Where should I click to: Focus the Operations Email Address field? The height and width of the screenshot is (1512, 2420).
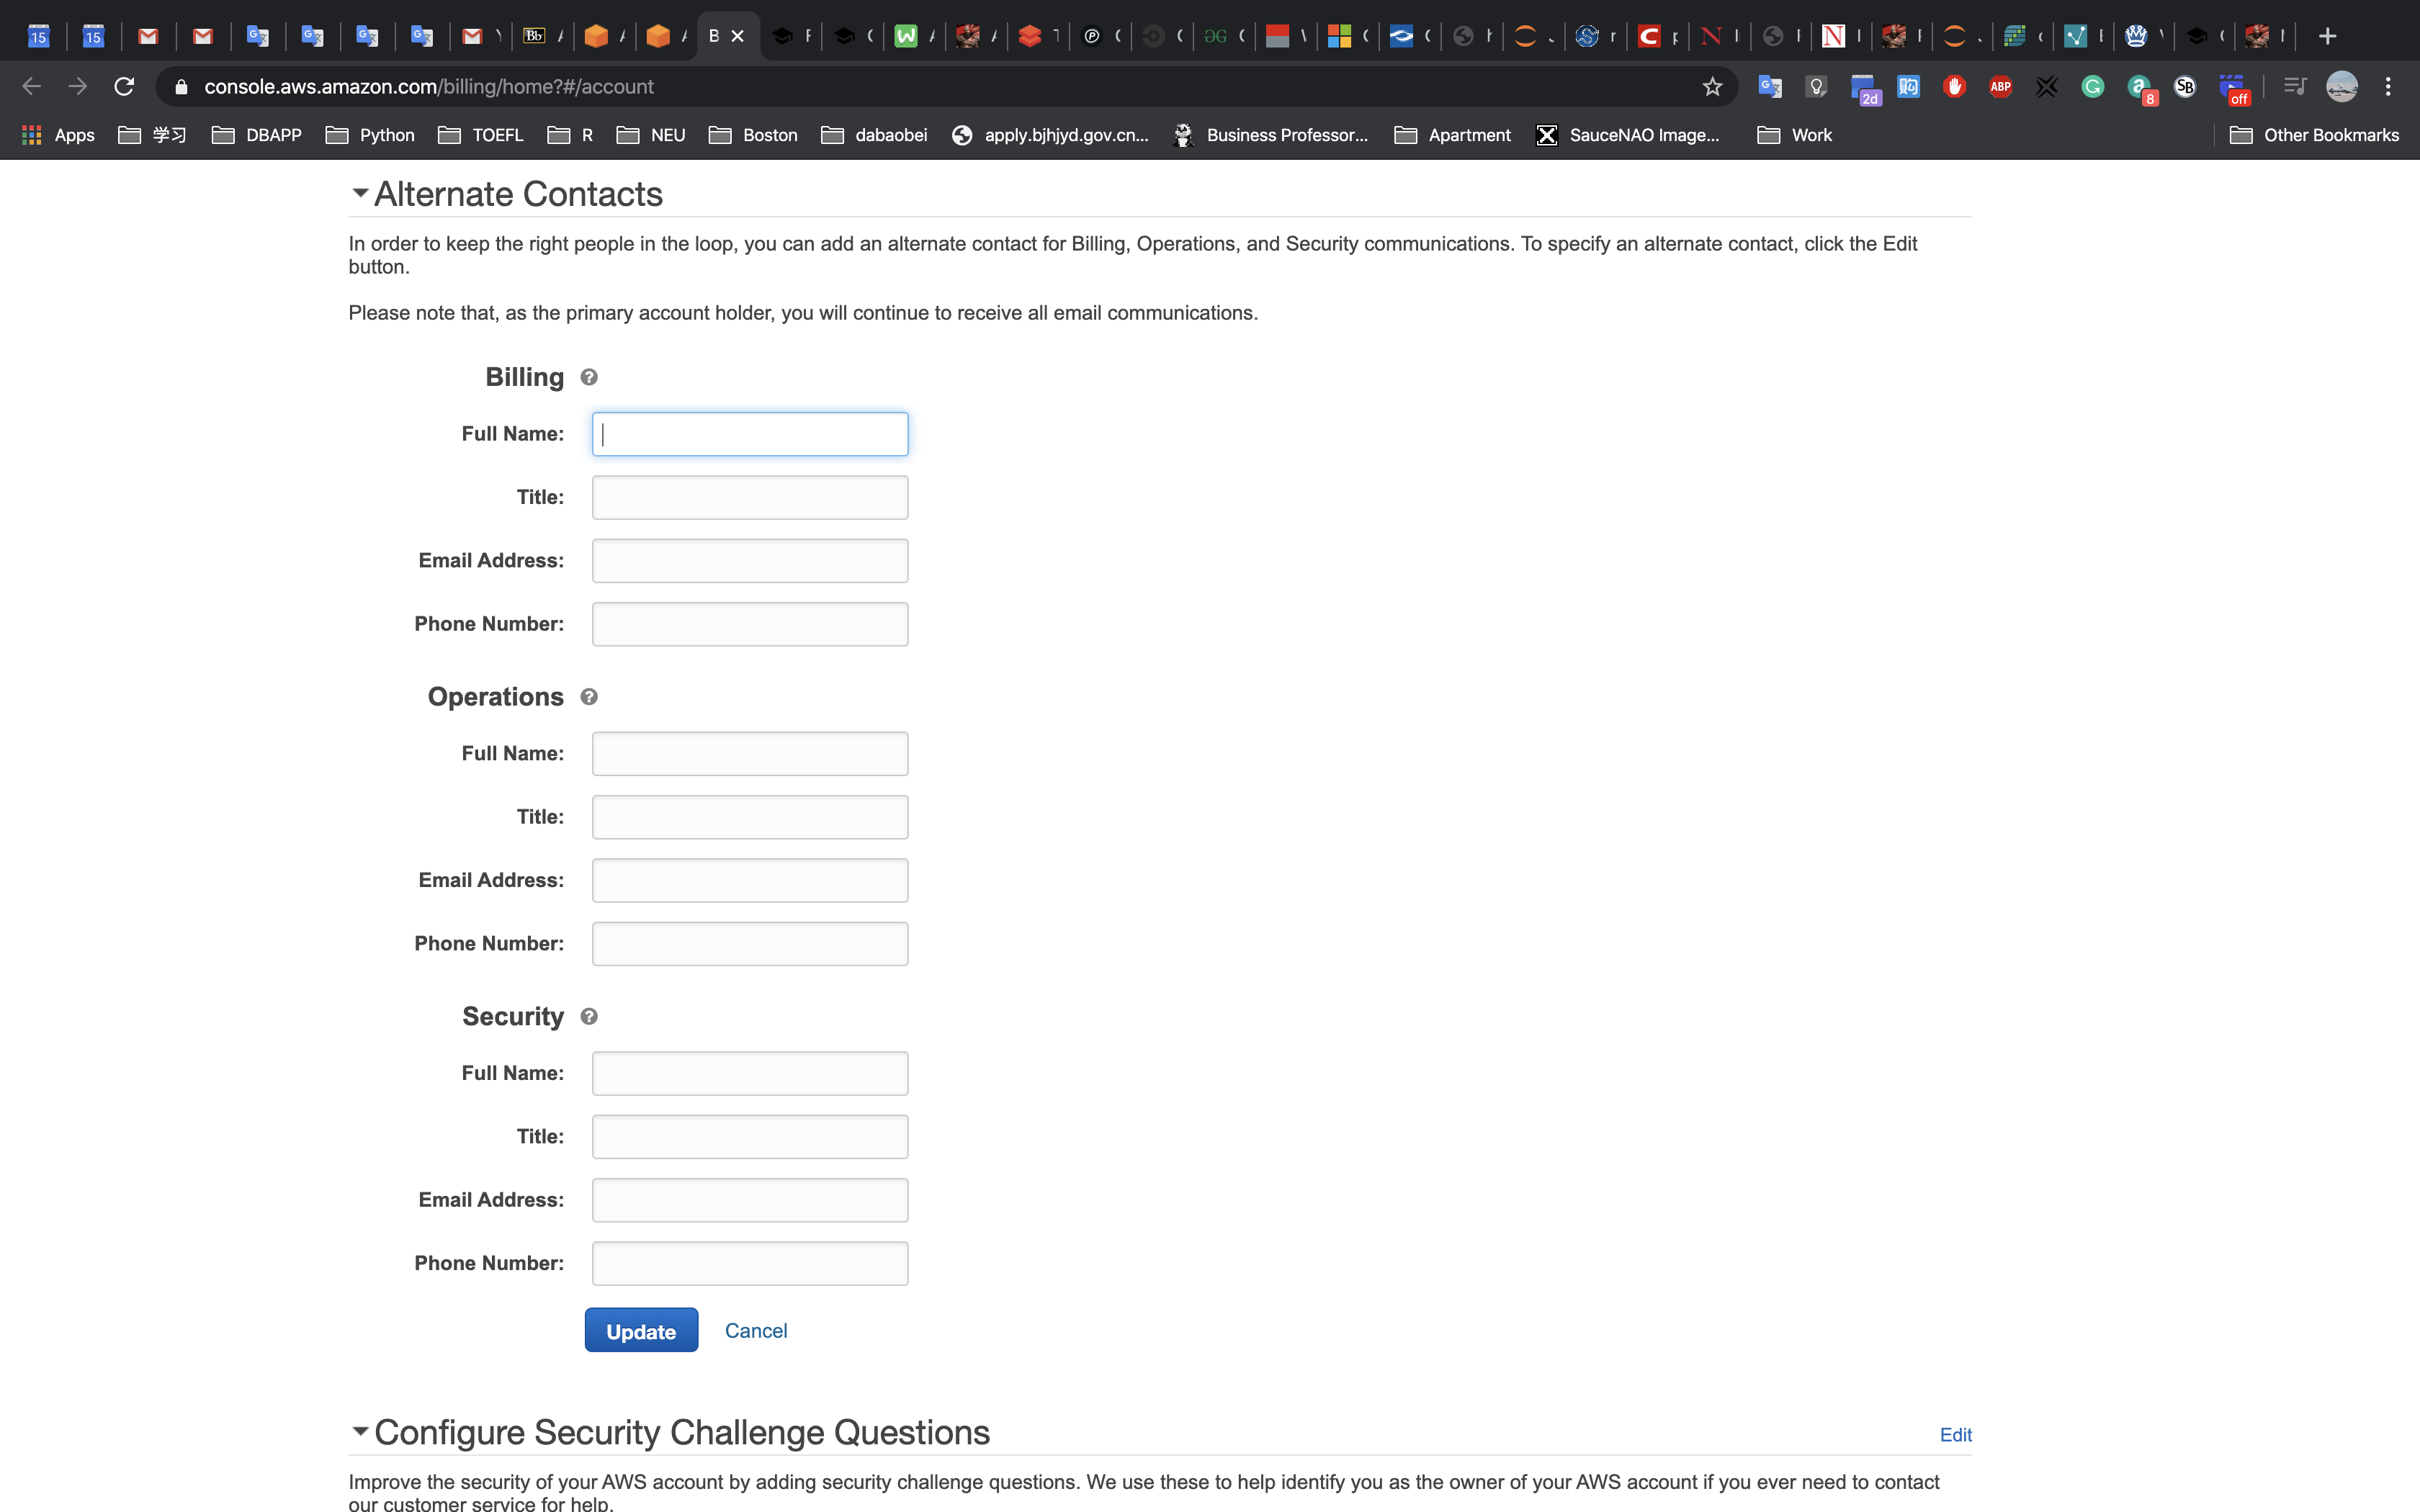click(750, 880)
